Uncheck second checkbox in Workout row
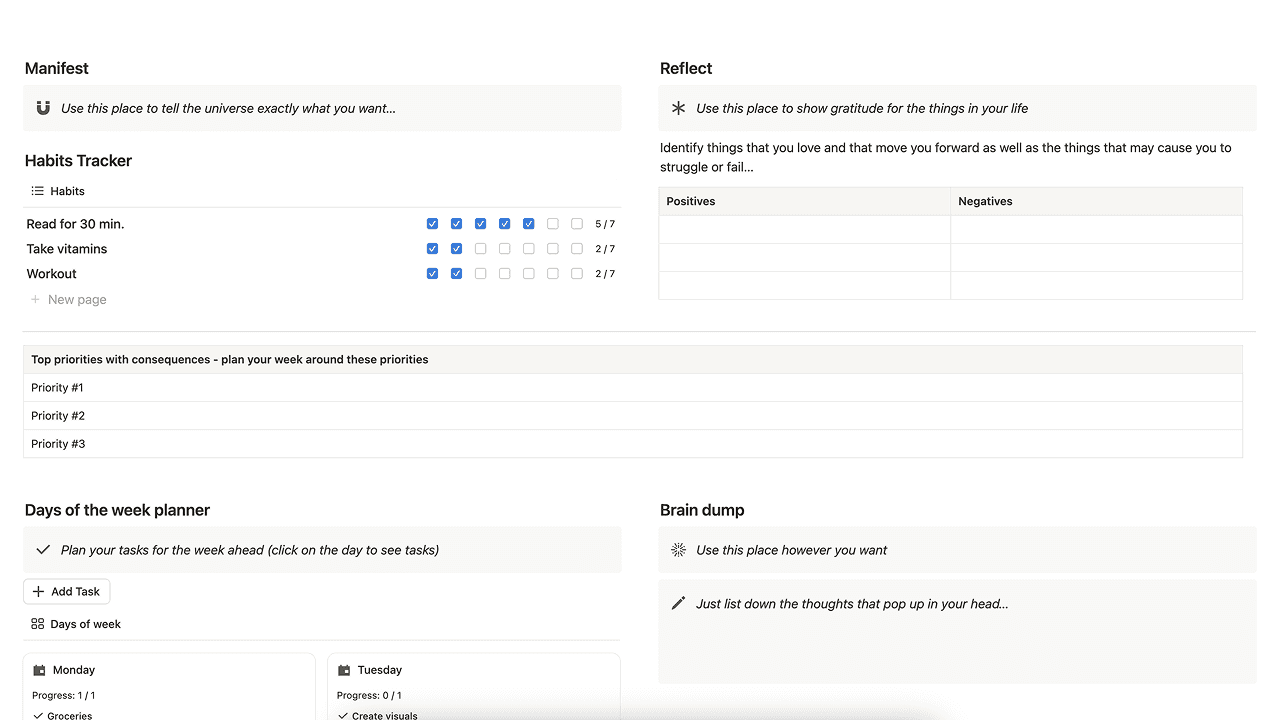The height and width of the screenshot is (720, 1280). (456, 273)
